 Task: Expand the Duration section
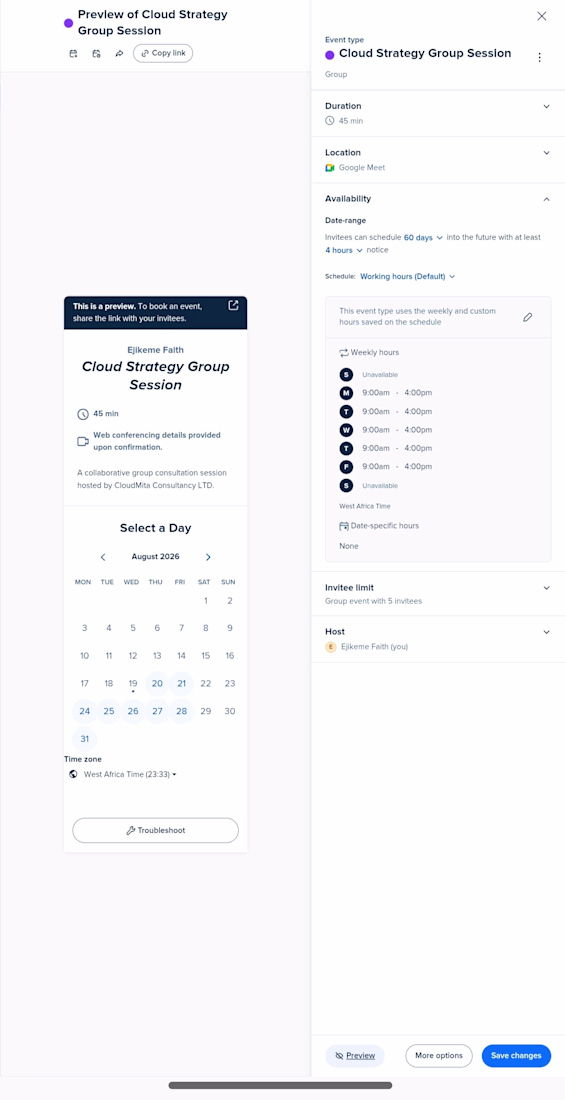[547, 106]
